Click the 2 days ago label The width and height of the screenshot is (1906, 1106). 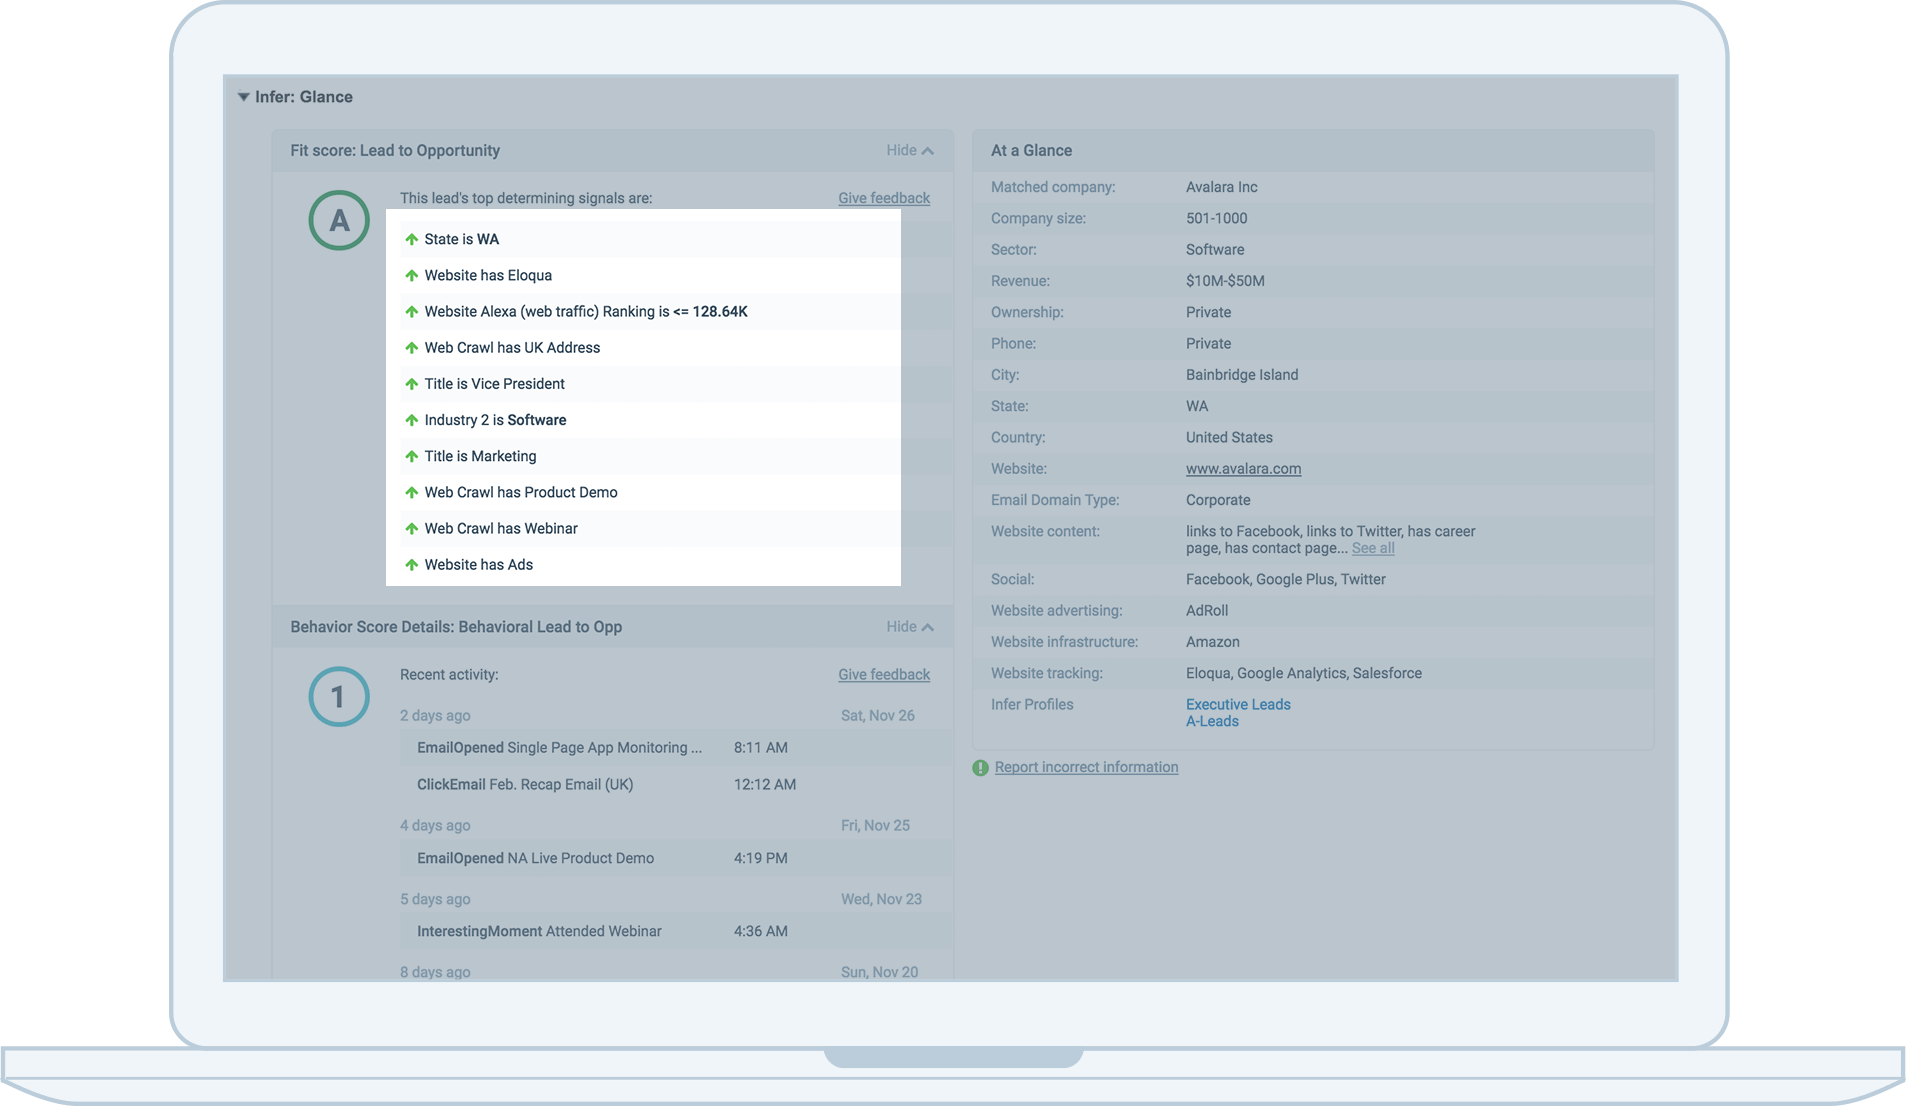click(x=435, y=716)
